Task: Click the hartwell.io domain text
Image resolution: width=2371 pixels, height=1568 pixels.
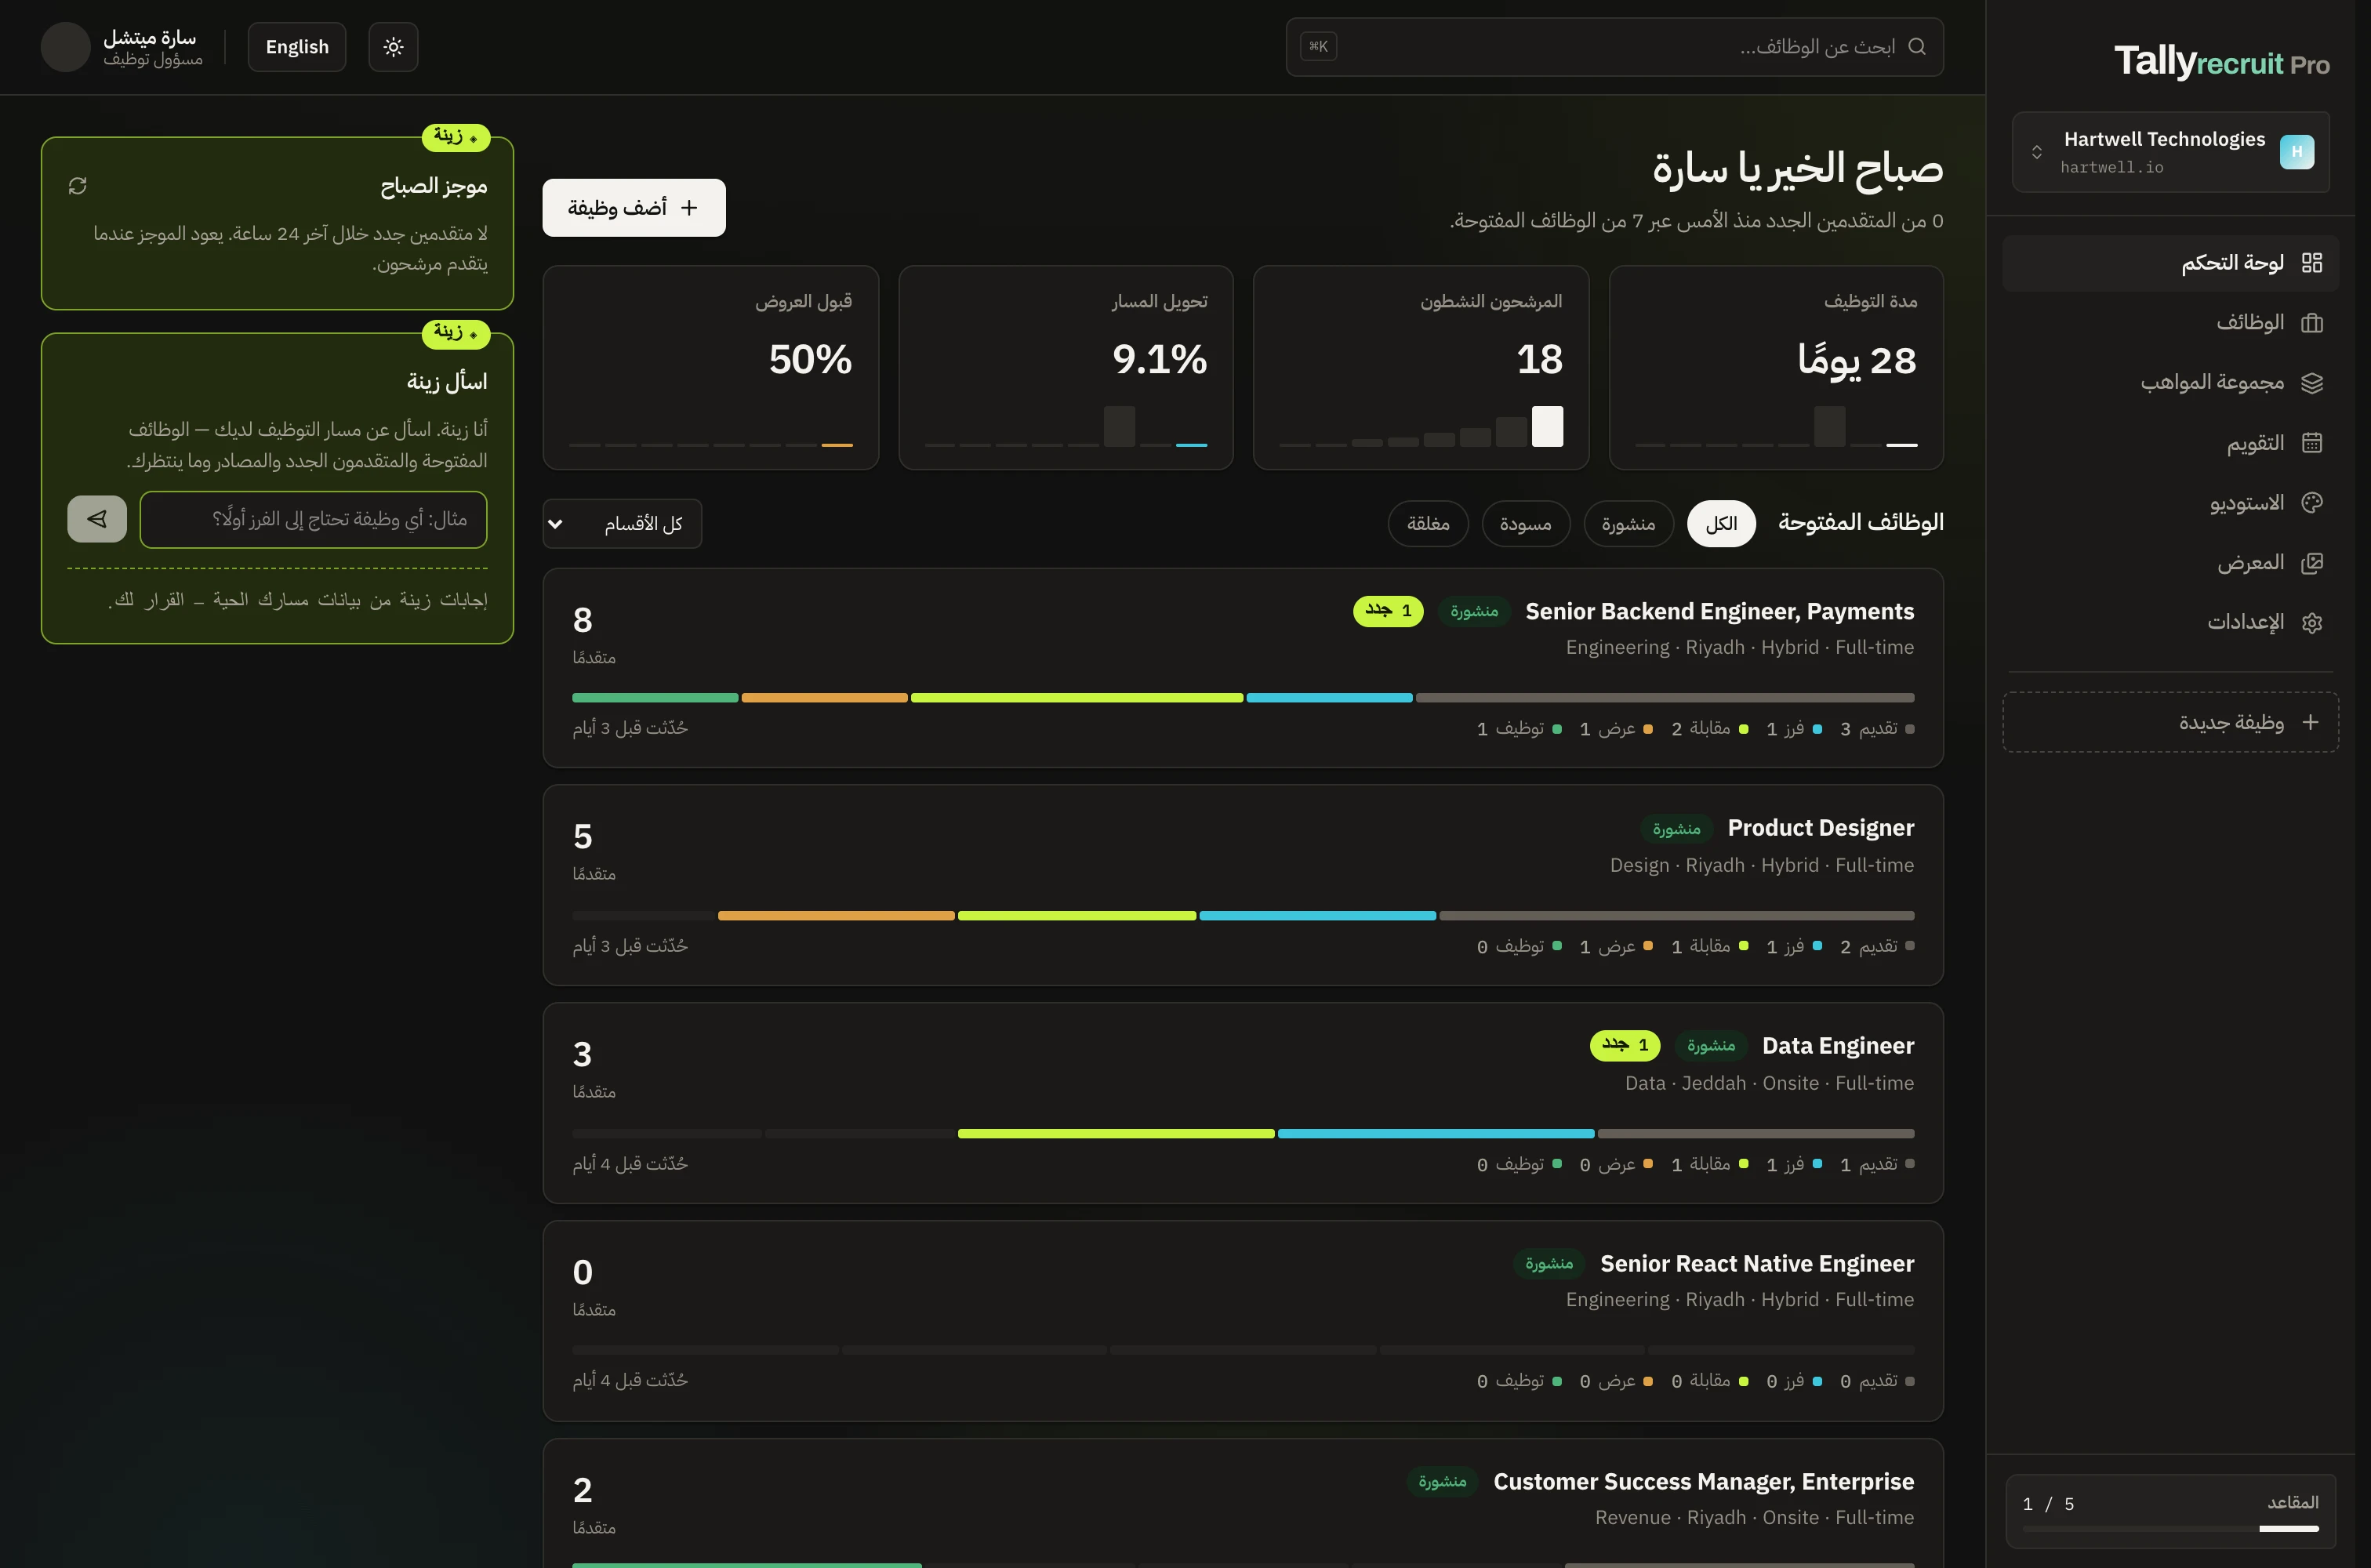Action: pos(2111,168)
